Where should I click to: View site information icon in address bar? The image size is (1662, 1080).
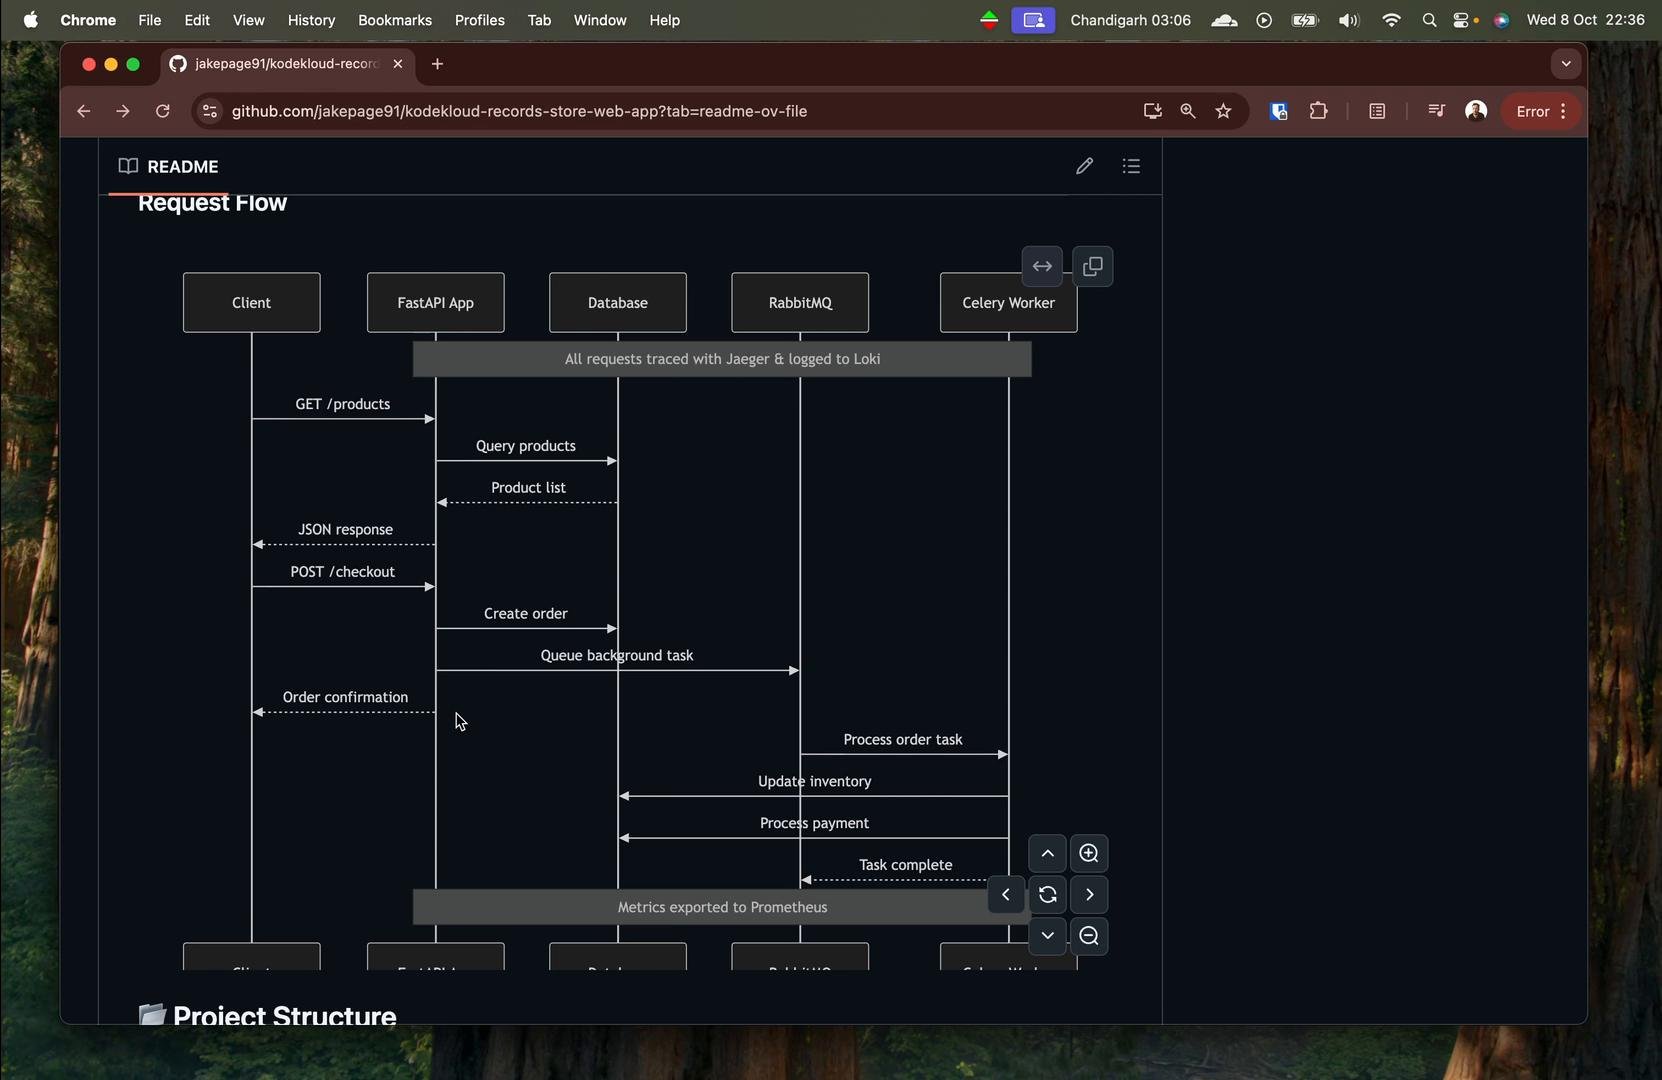(x=209, y=111)
